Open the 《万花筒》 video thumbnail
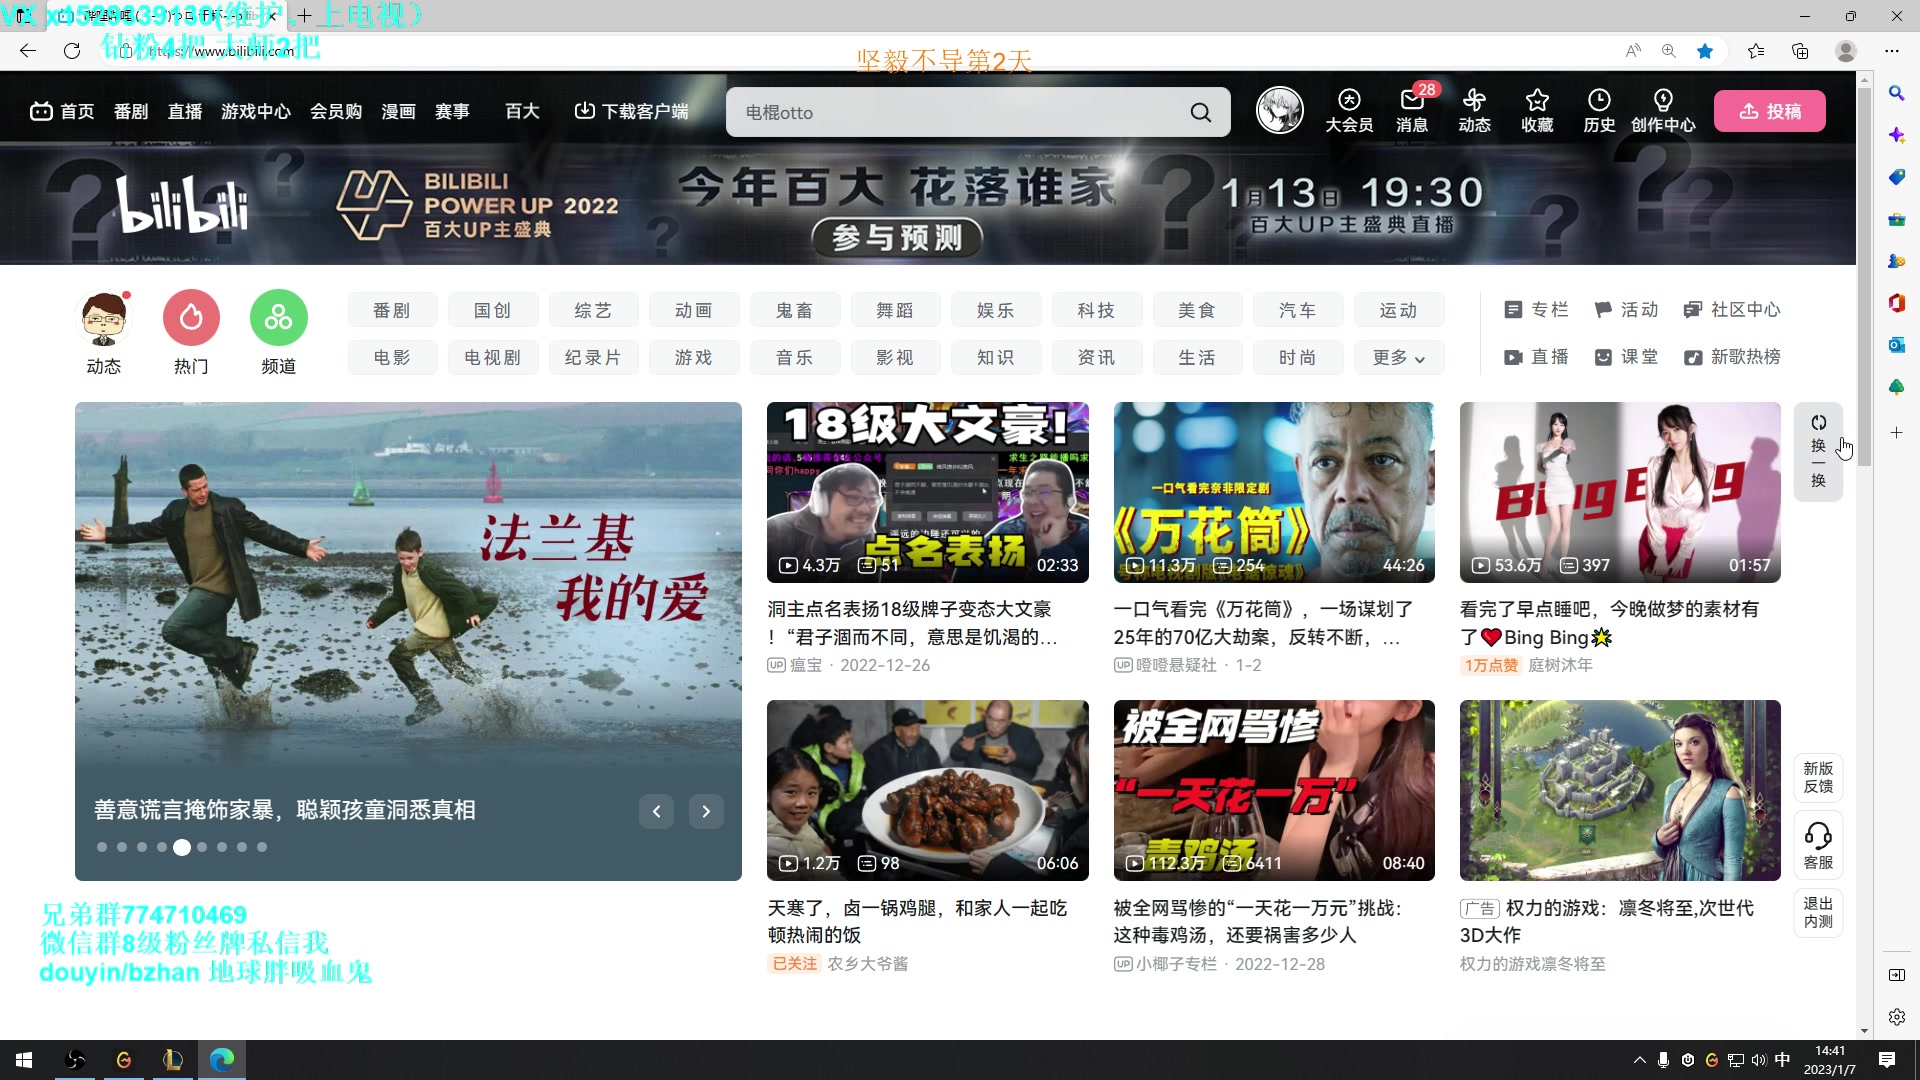 1274,492
